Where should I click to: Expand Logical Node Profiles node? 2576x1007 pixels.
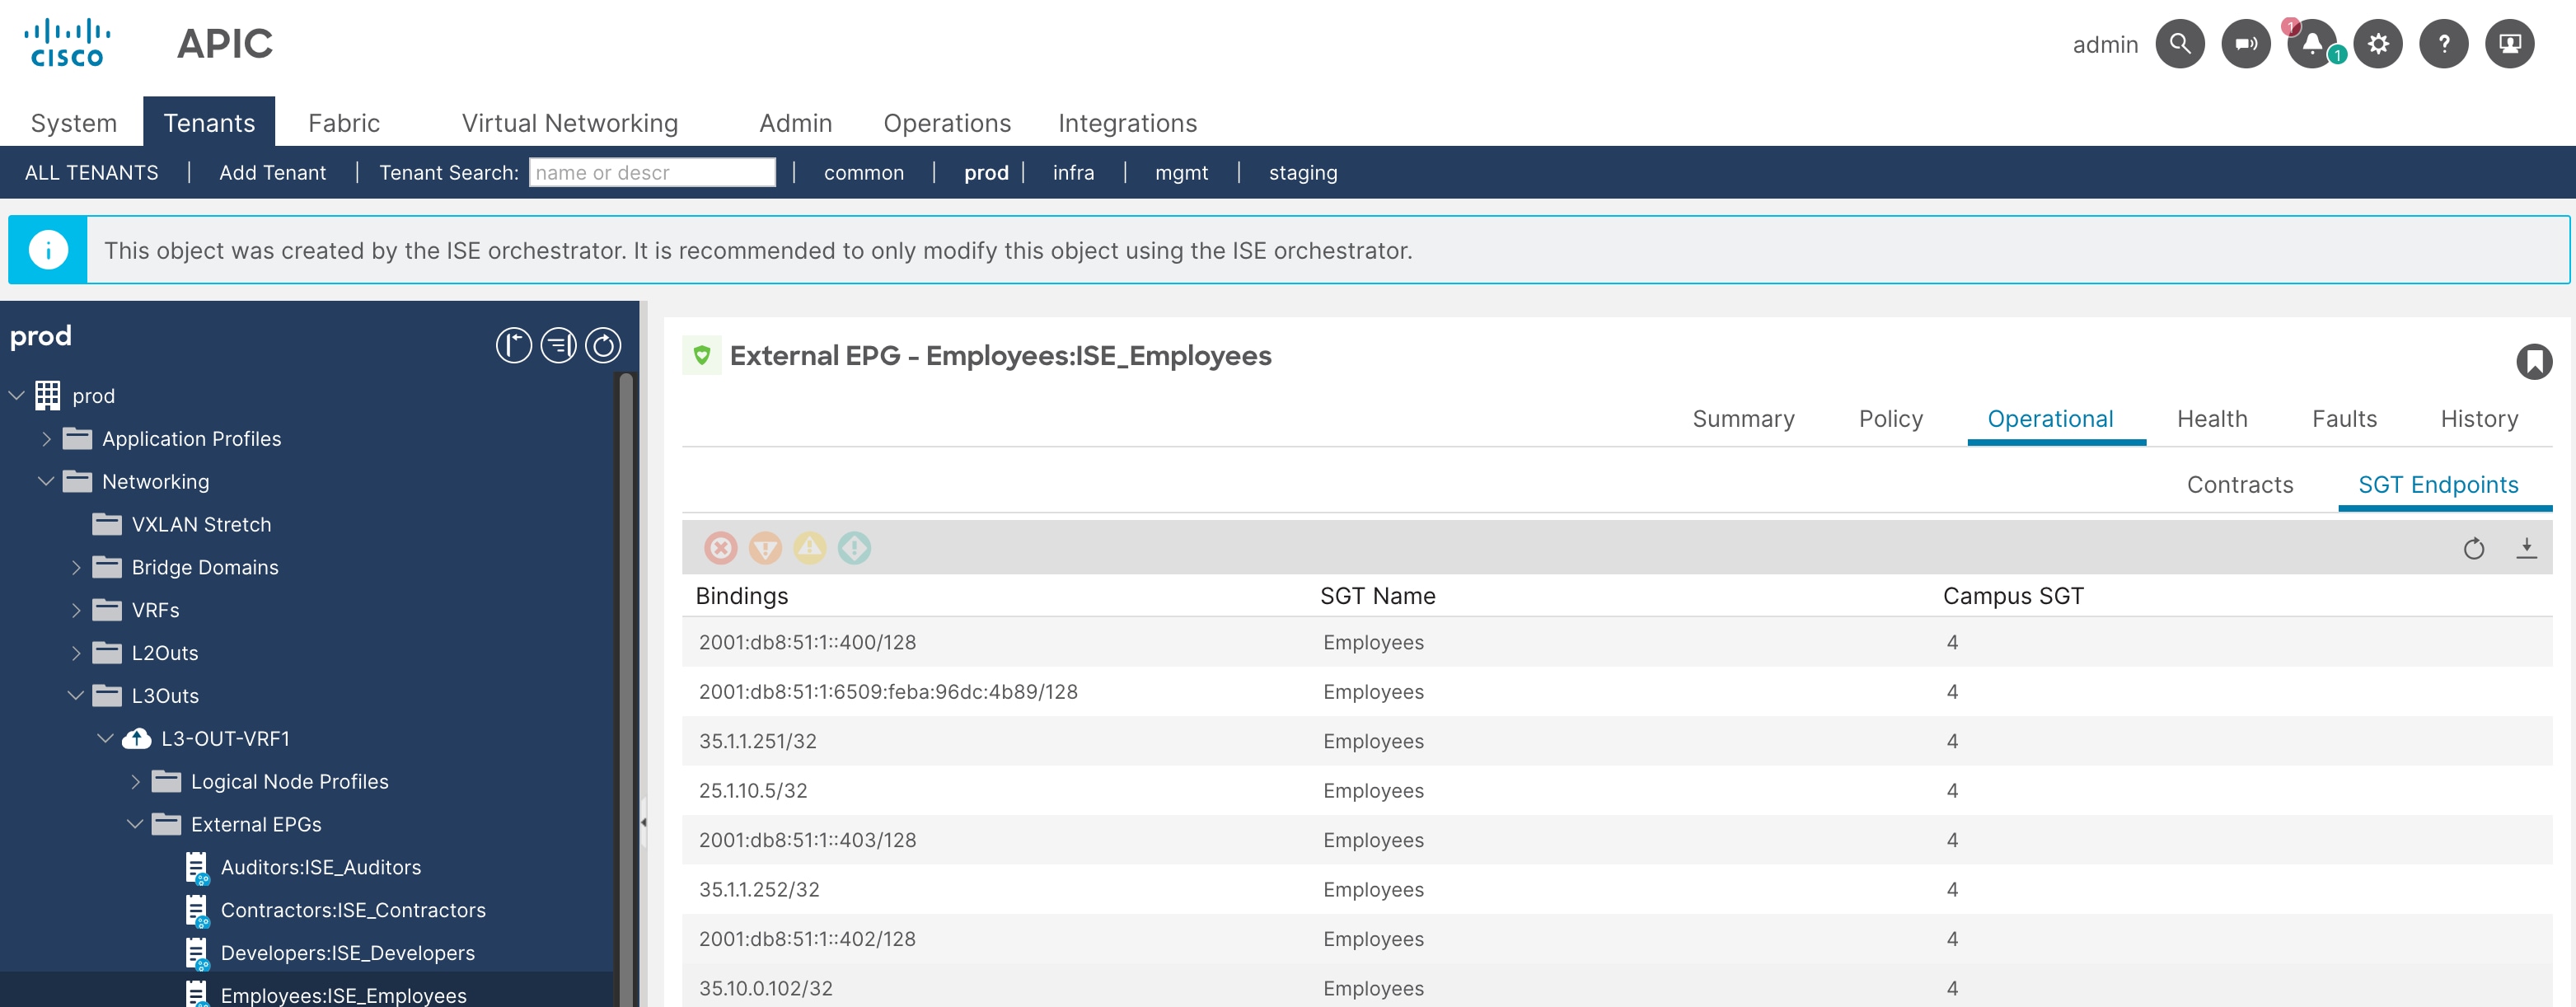pos(135,782)
